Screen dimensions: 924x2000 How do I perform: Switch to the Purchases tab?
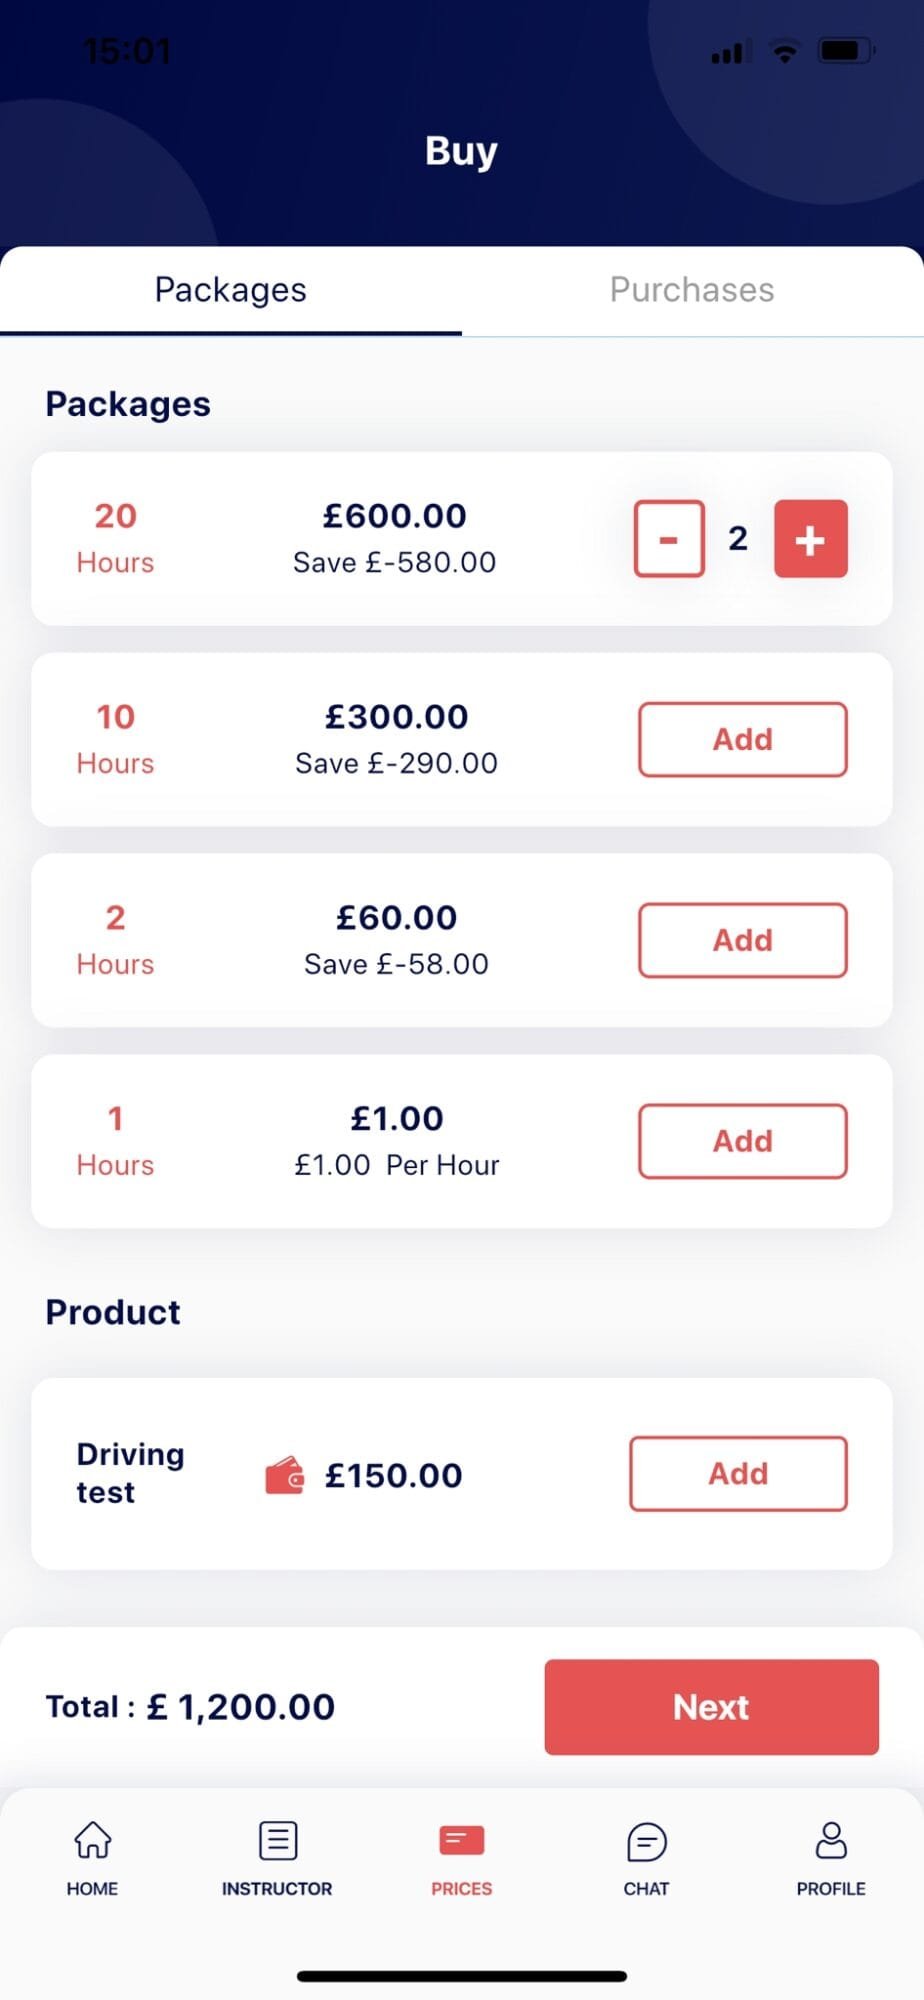[x=692, y=290]
